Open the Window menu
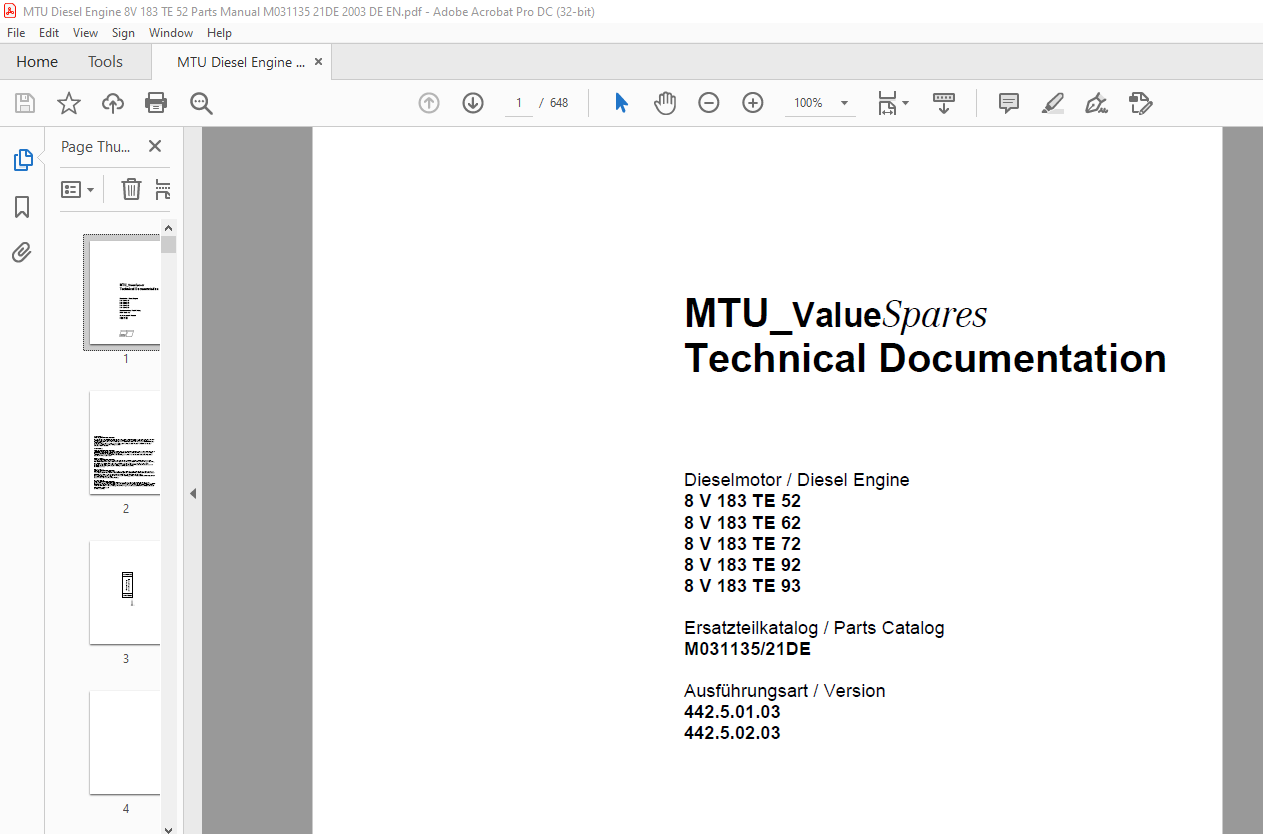1263x834 pixels. point(171,33)
